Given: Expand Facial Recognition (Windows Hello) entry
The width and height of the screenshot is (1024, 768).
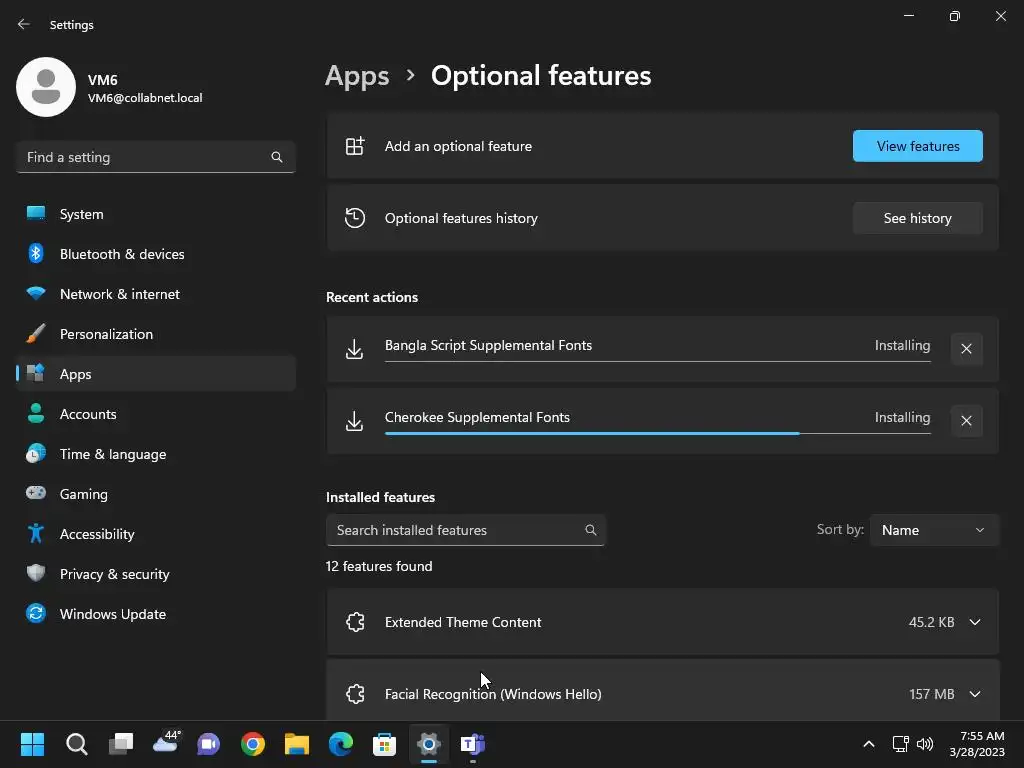Looking at the screenshot, I should point(974,694).
